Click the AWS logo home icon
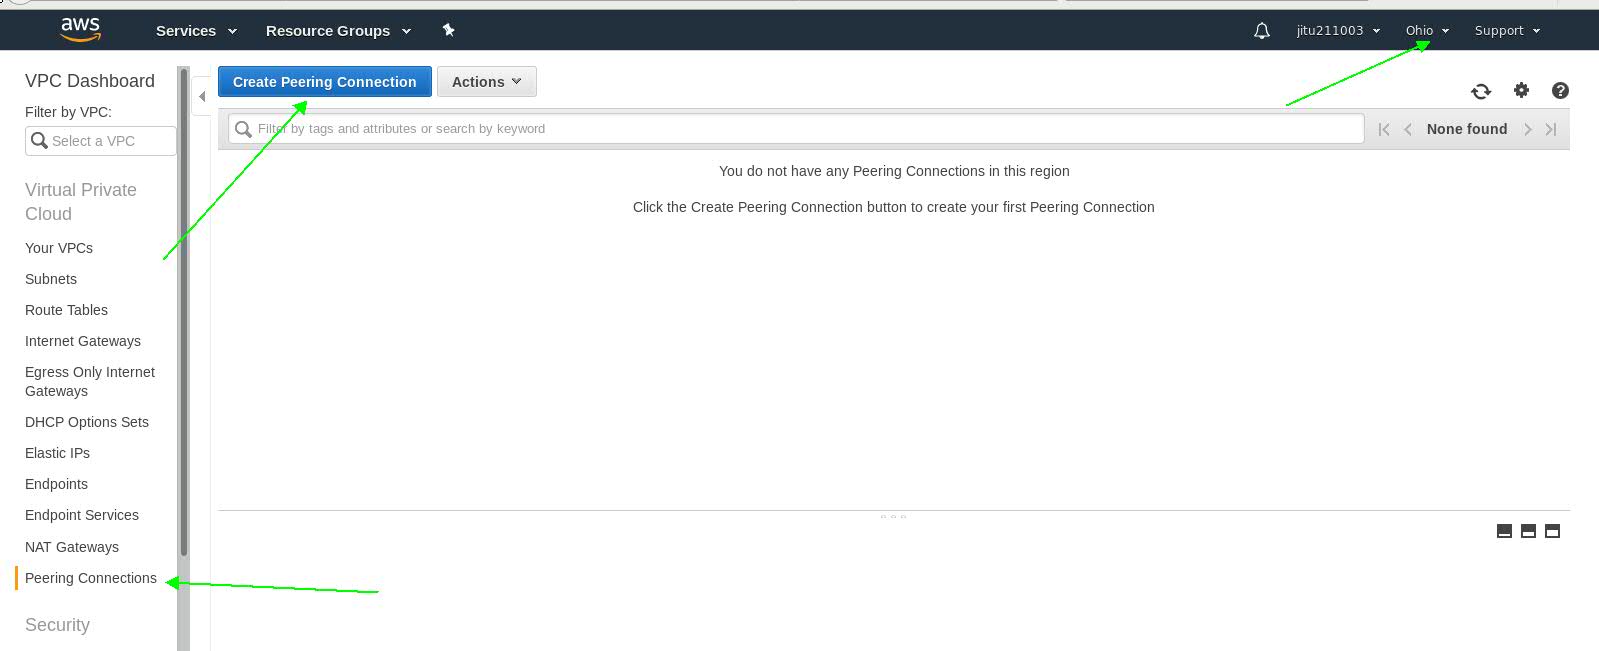 pyautogui.click(x=80, y=30)
